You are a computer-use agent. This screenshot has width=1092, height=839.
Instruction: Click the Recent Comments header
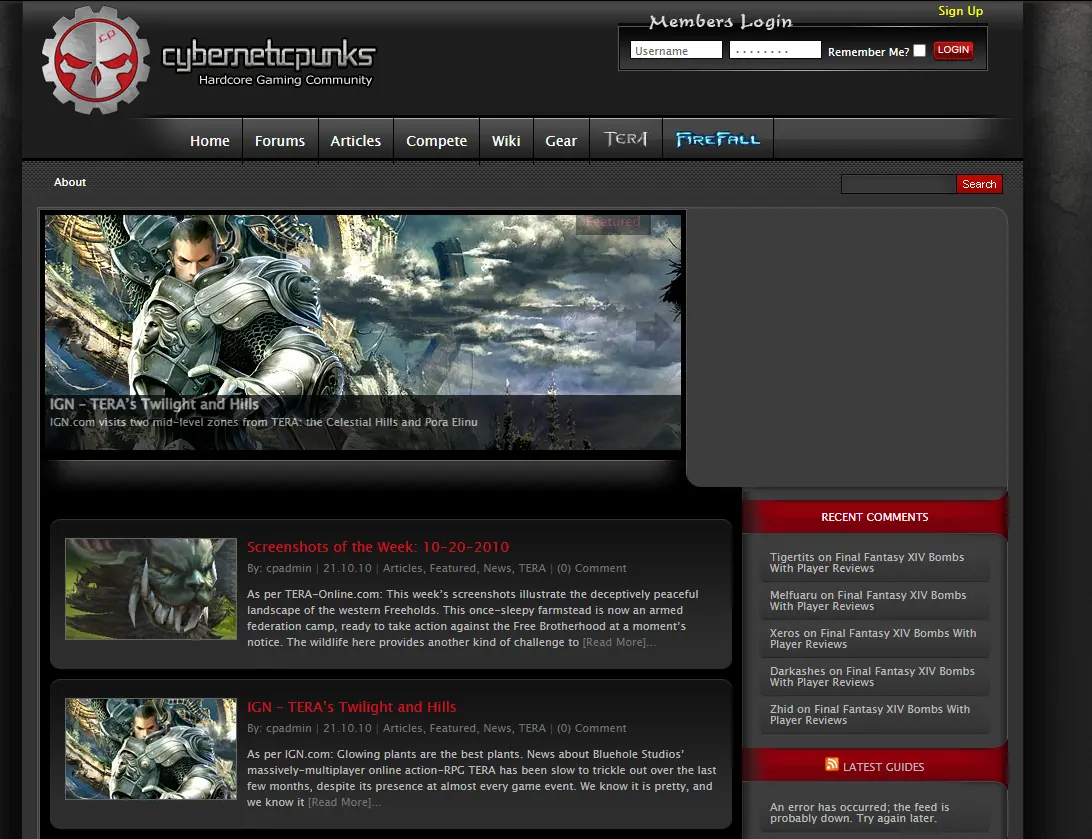point(875,517)
